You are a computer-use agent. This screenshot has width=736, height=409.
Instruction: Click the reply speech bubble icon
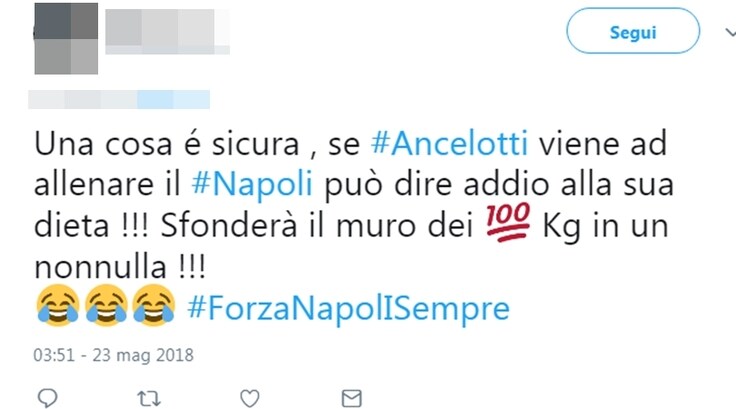click(47, 398)
